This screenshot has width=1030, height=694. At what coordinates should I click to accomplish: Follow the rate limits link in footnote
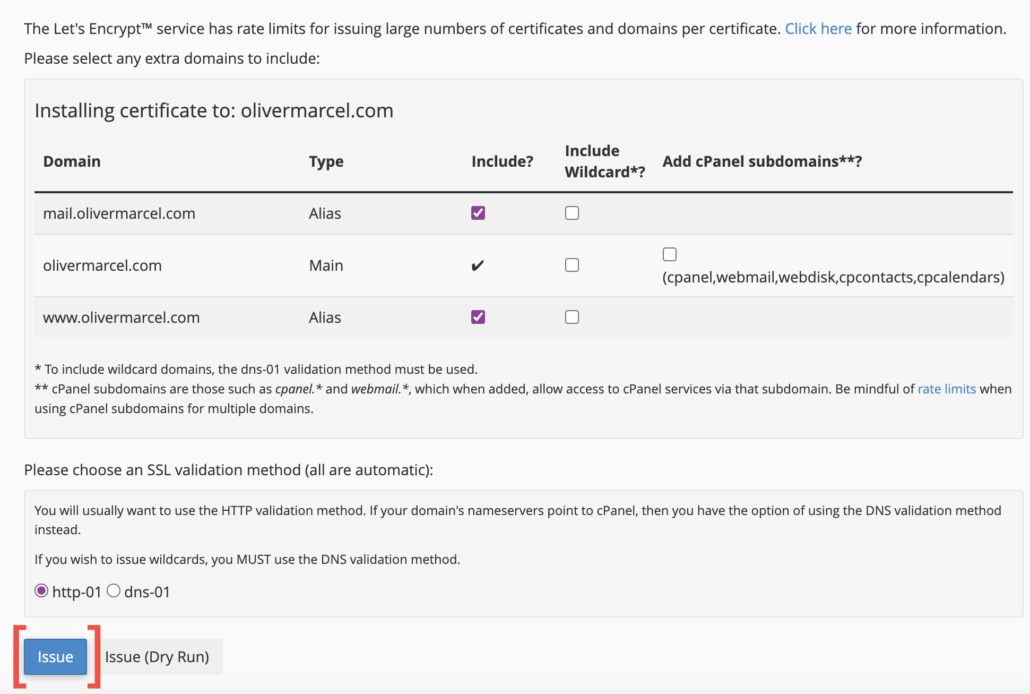[947, 389]
